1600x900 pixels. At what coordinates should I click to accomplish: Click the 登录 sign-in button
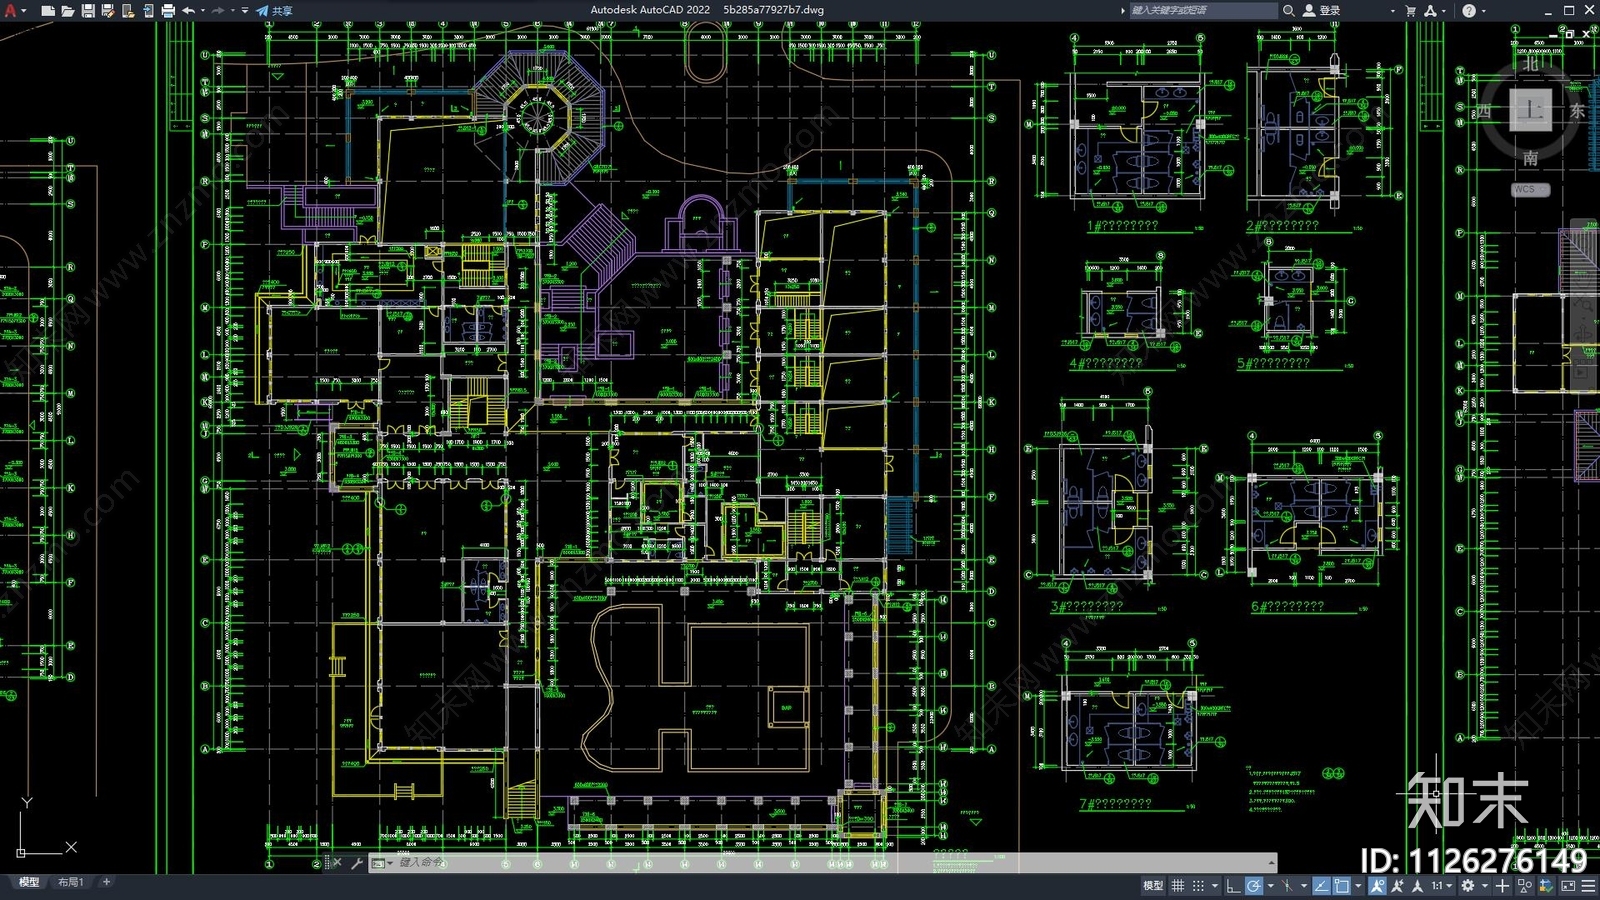tap(1321, 10)
